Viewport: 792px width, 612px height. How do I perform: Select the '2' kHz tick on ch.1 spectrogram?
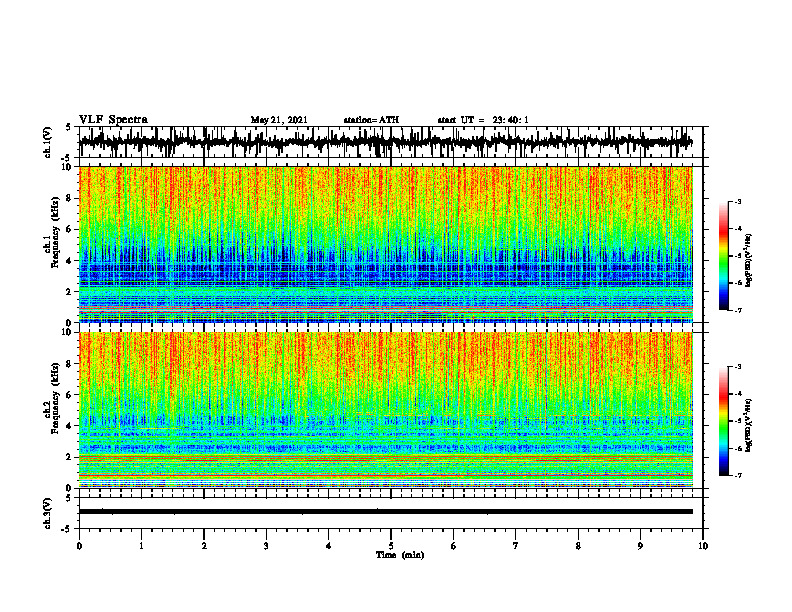[x=70, y=292]
